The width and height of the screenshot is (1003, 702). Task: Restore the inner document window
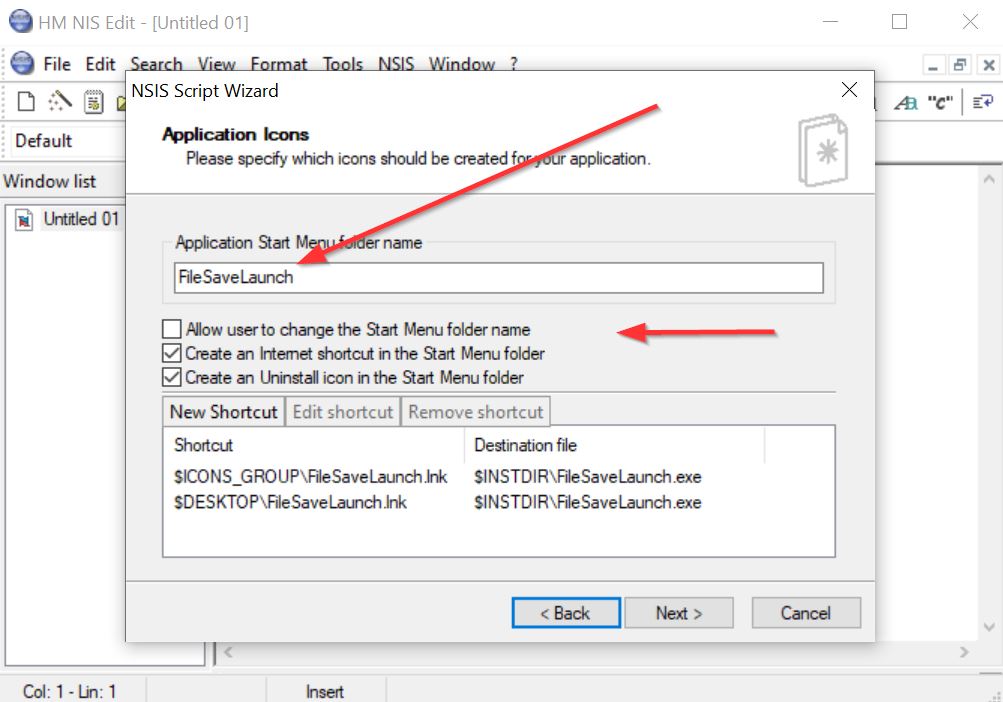coord(960,65)
